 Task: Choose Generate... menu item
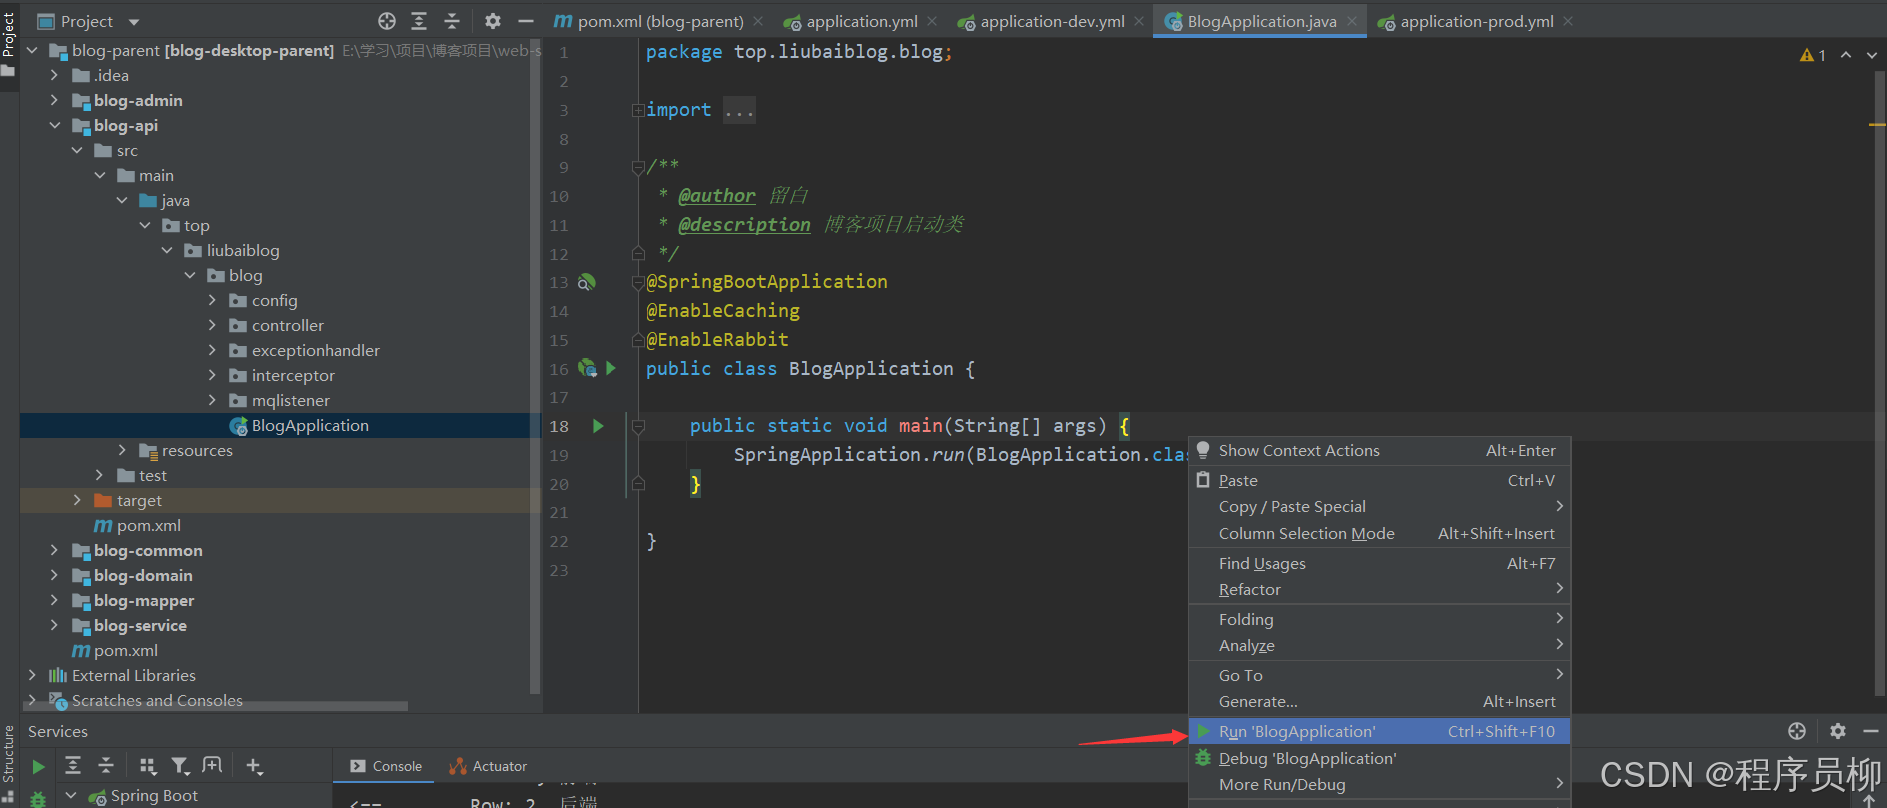click(x=1379, y=702)
